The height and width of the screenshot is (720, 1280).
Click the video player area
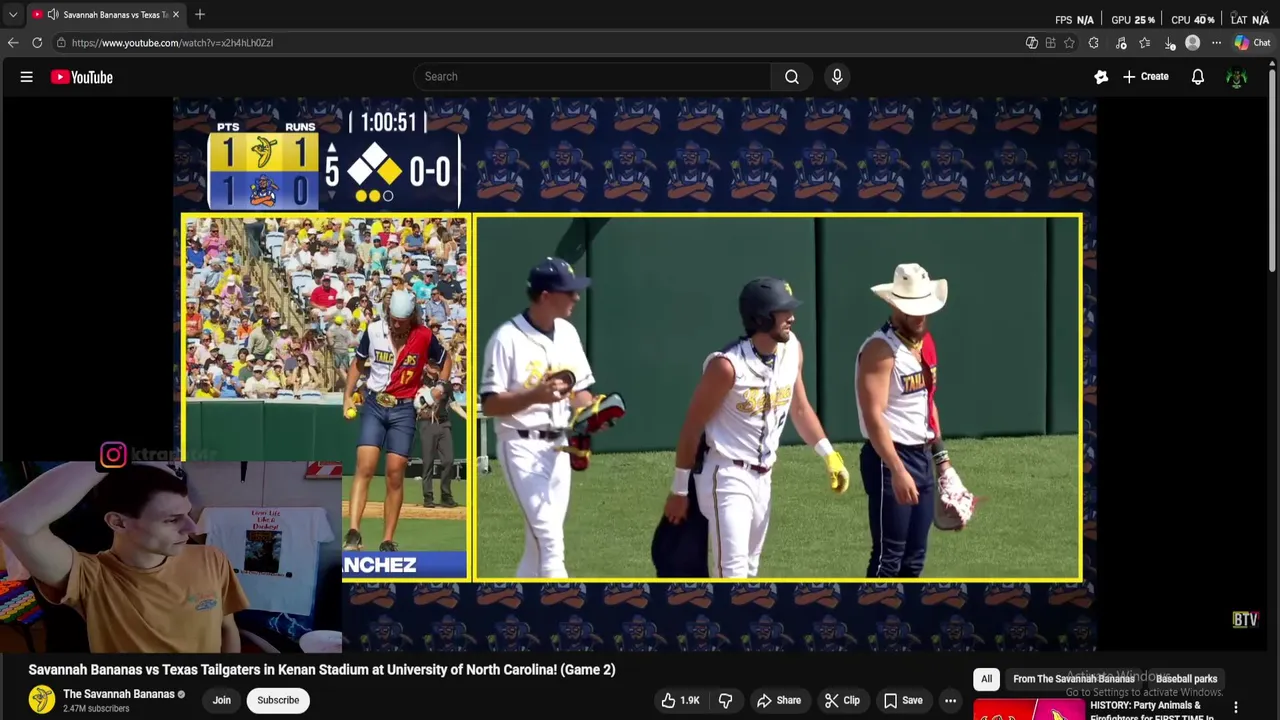click(634, 375)
